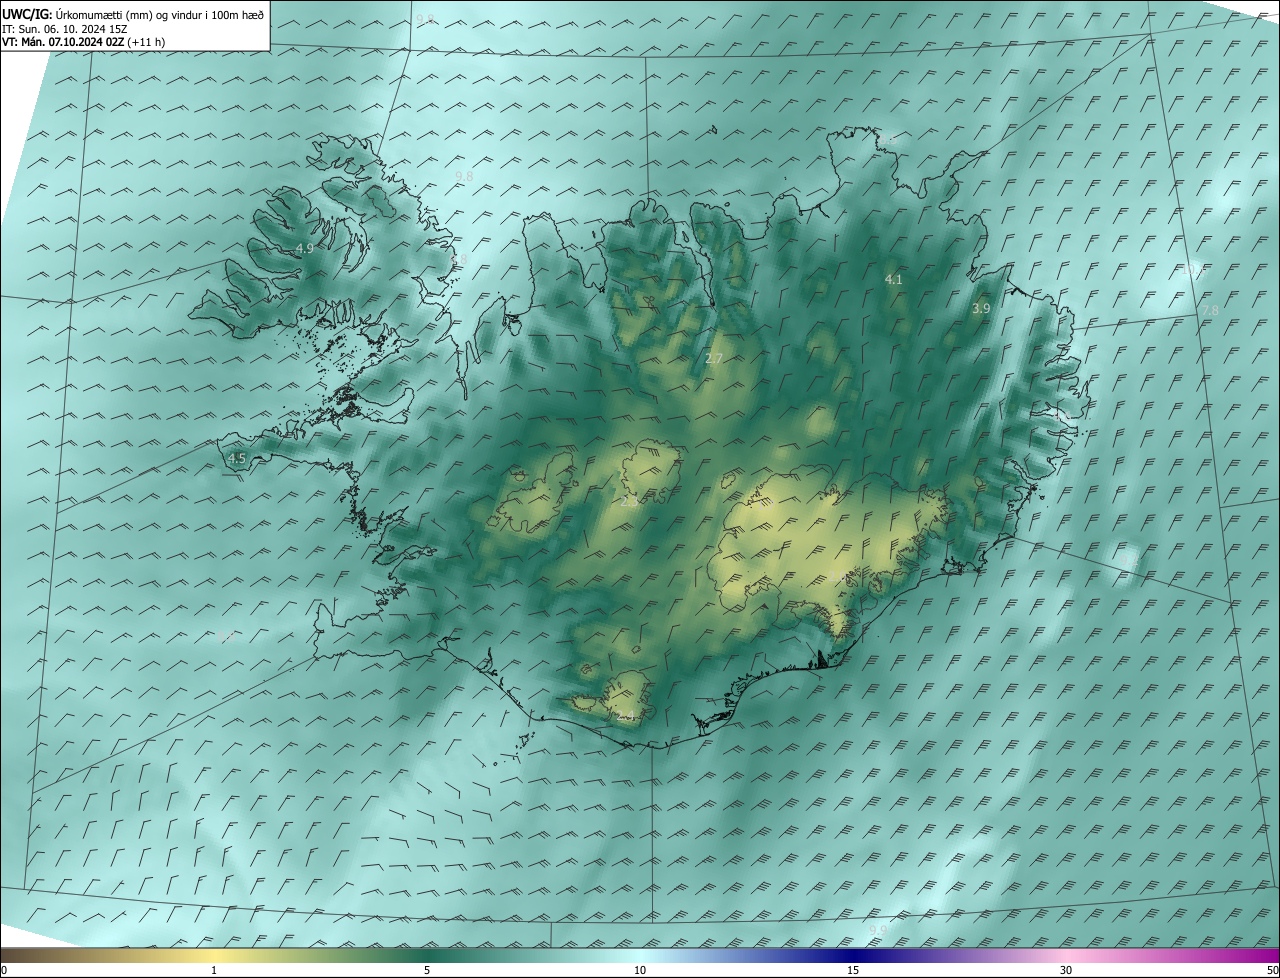Click the 3.9 value in east Iceland
1280x978 pixels.
981,309
